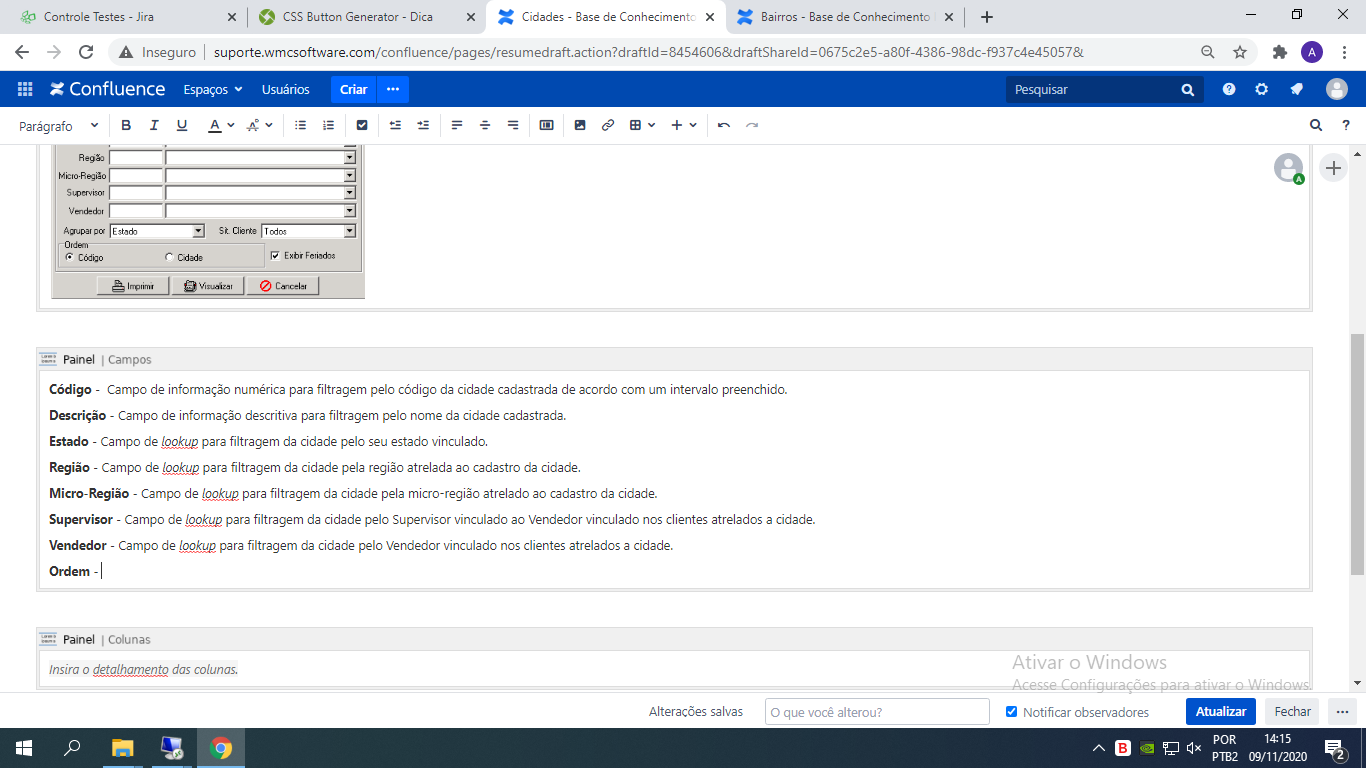Insert a task list checkbox

362,125
